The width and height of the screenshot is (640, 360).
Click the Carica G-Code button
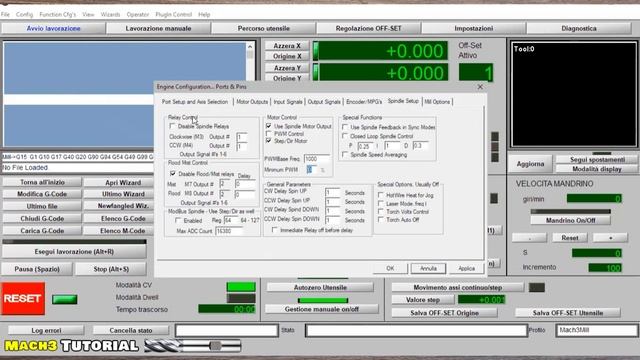(x=42, y=231)
